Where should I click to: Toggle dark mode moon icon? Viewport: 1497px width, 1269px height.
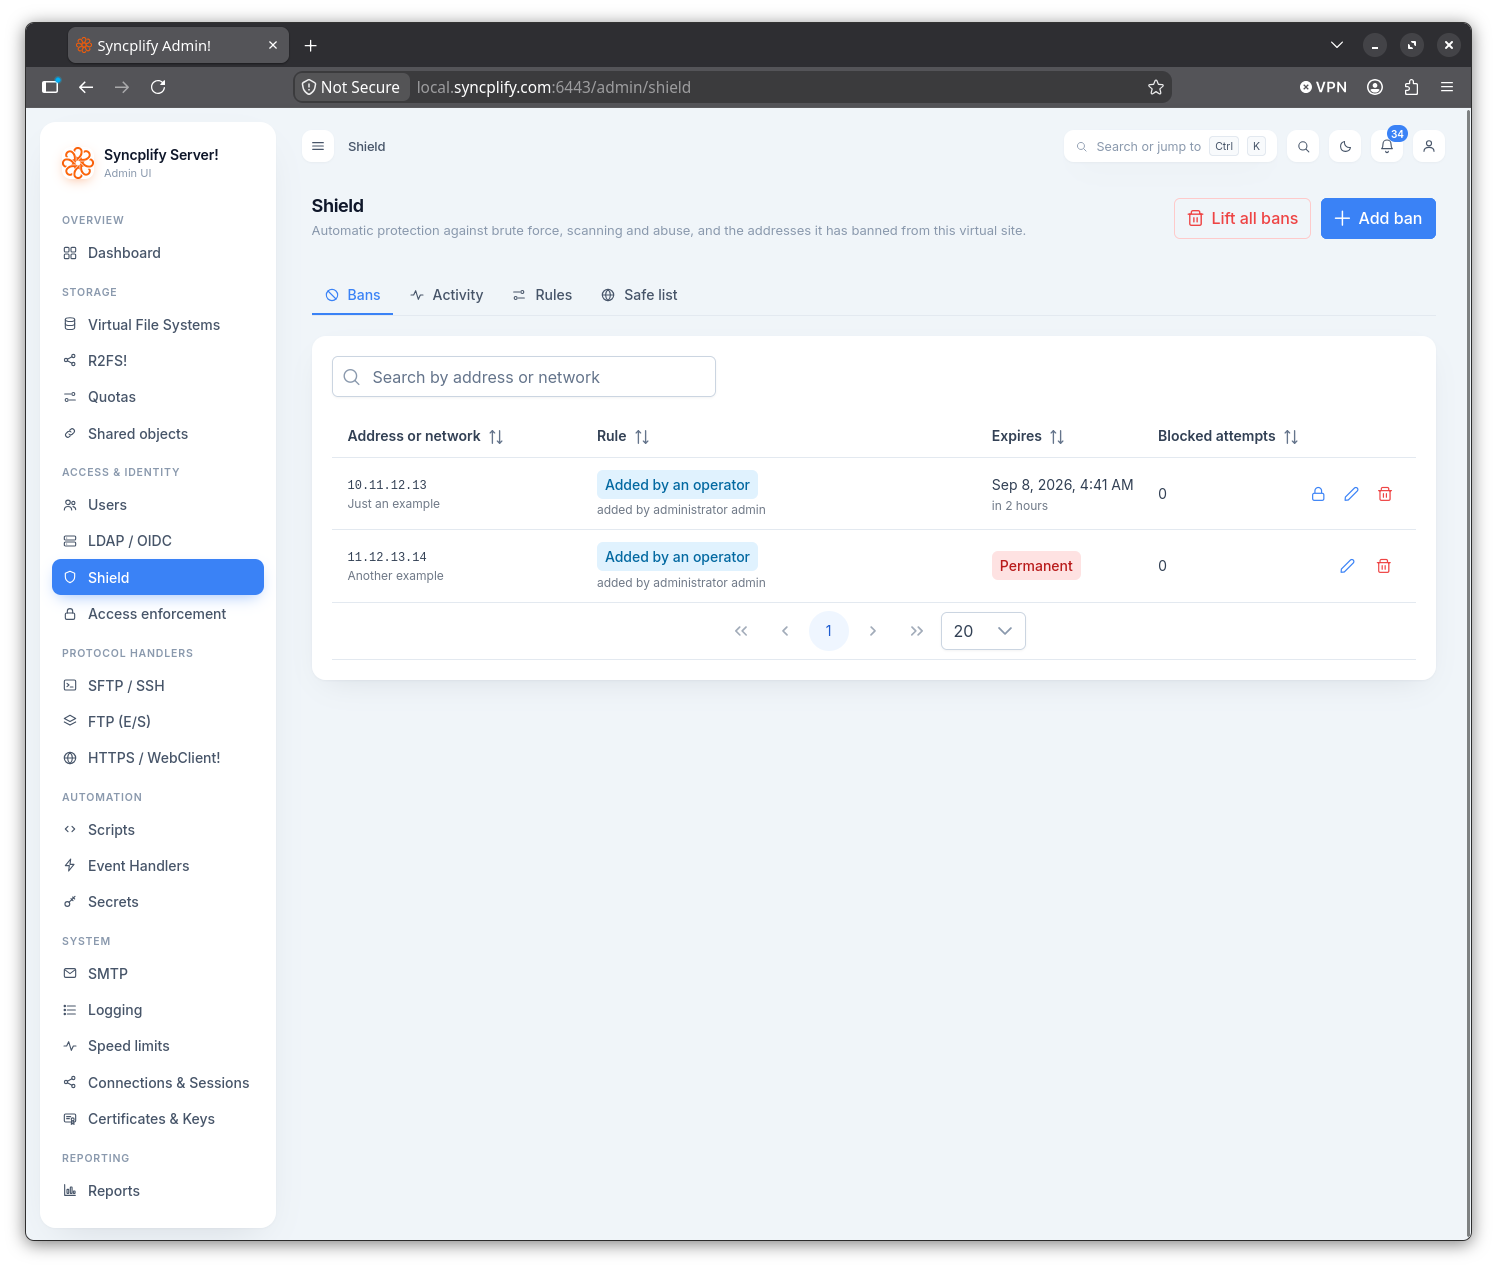[x=1345, y=146]
